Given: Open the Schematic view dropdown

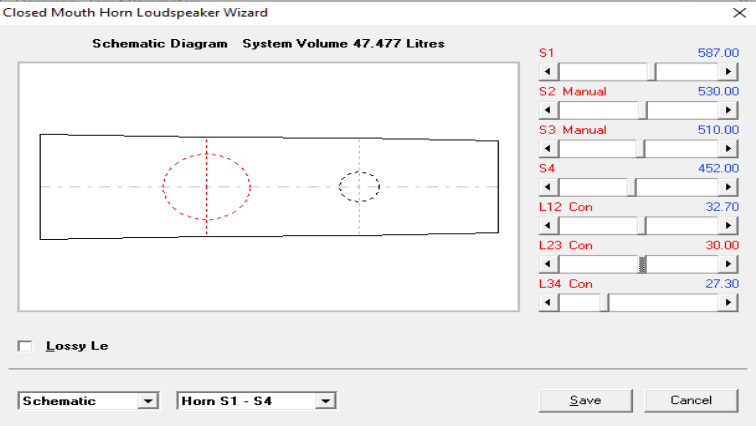Looking at the screenshot, I should click(x=149, y=401).
